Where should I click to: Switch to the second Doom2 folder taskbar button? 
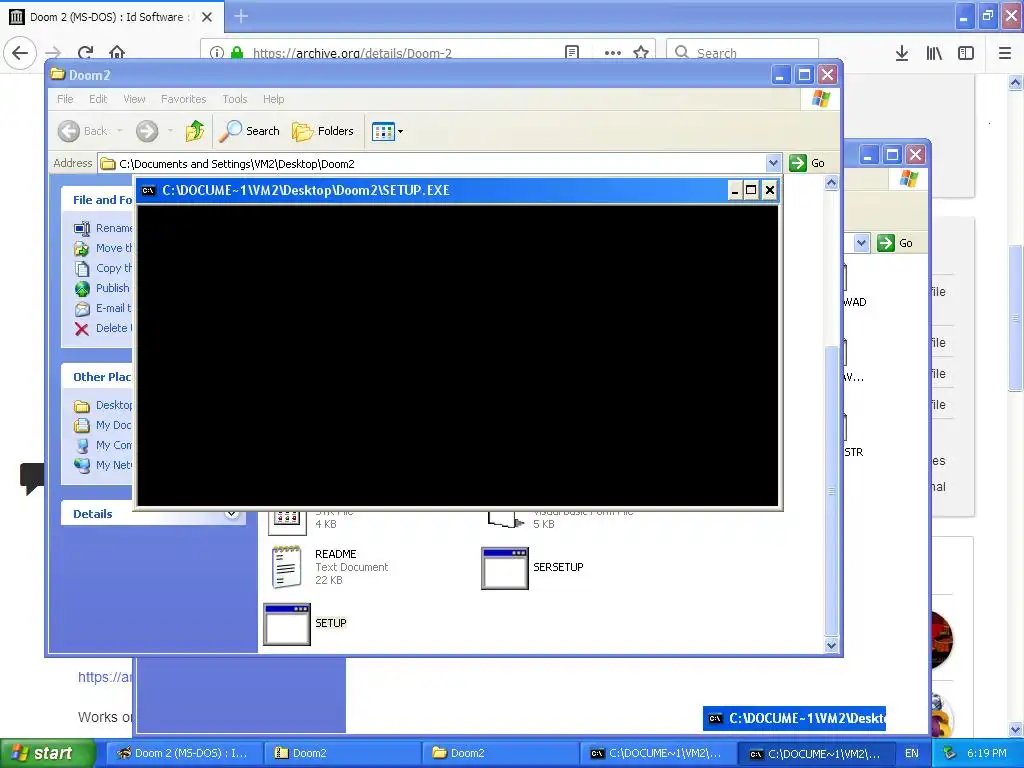click(x=500, y=753)
